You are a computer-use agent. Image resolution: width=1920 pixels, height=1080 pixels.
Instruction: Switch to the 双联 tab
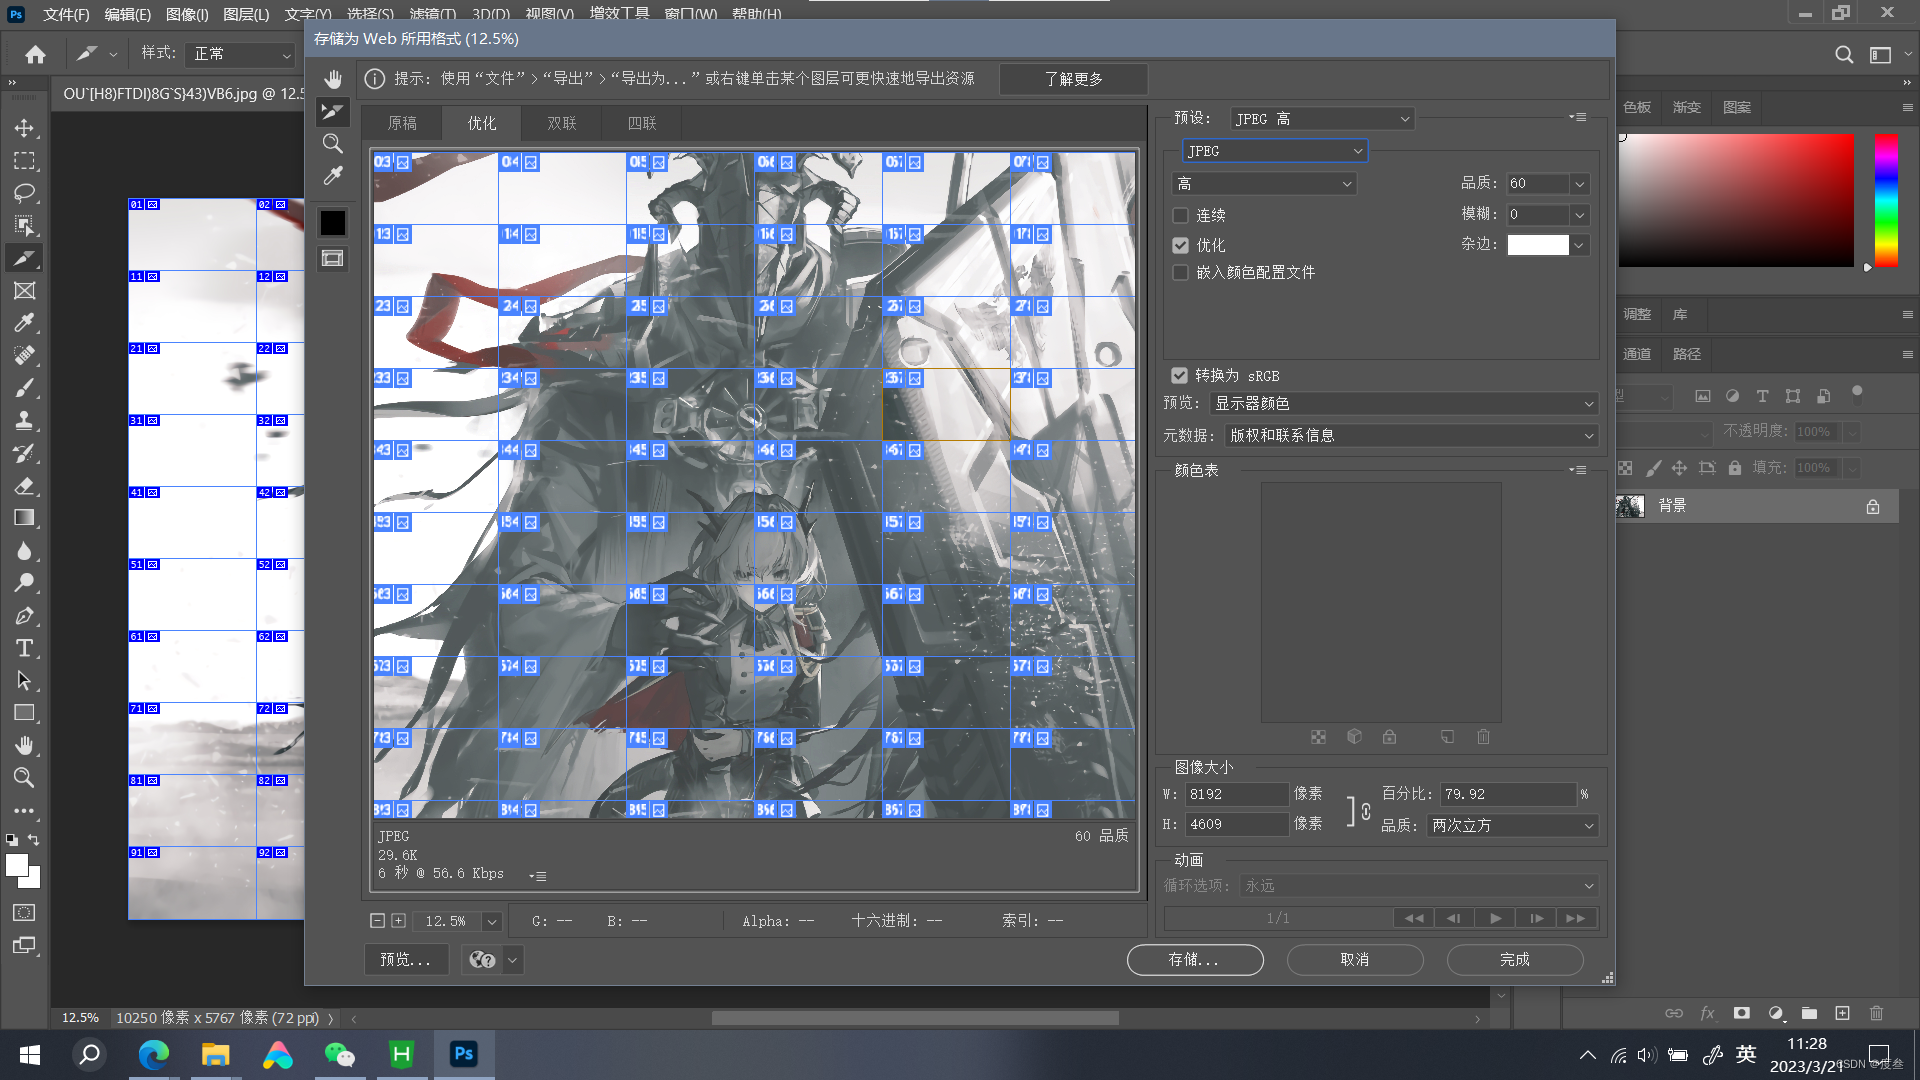pos(562,123)
